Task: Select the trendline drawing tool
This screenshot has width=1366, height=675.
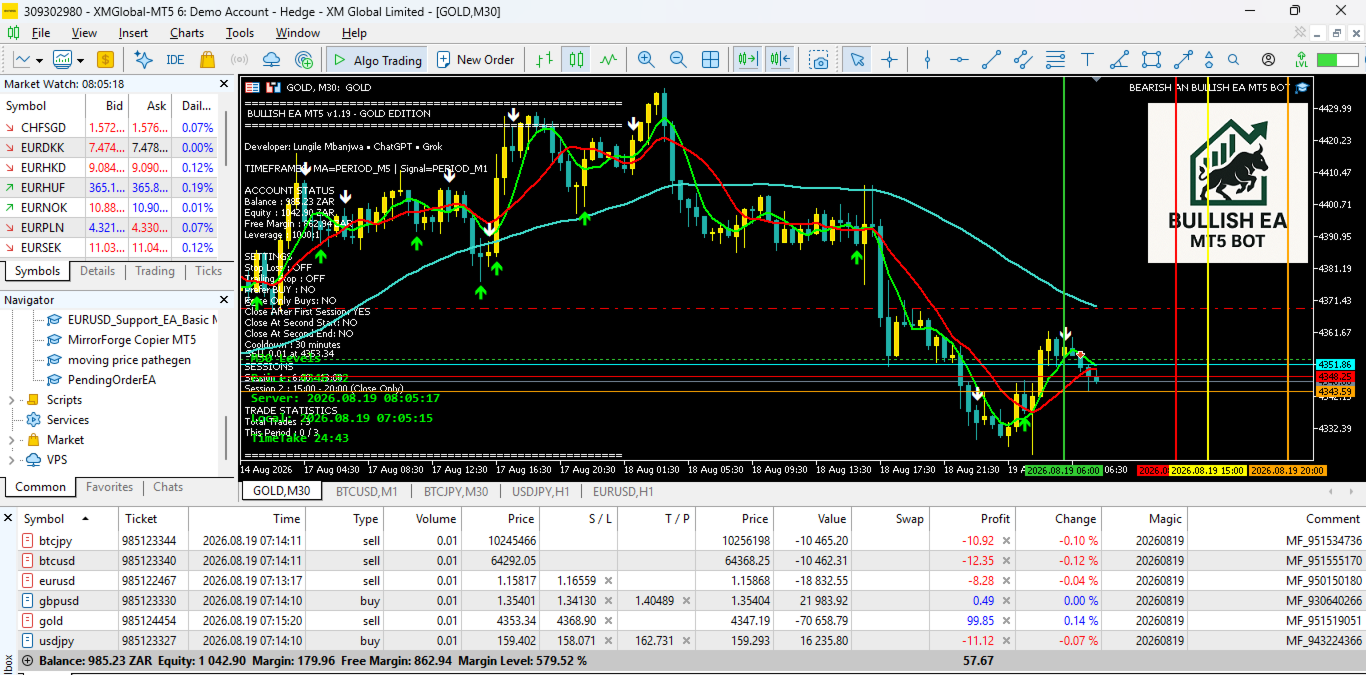Action: [x=991, y=60]
